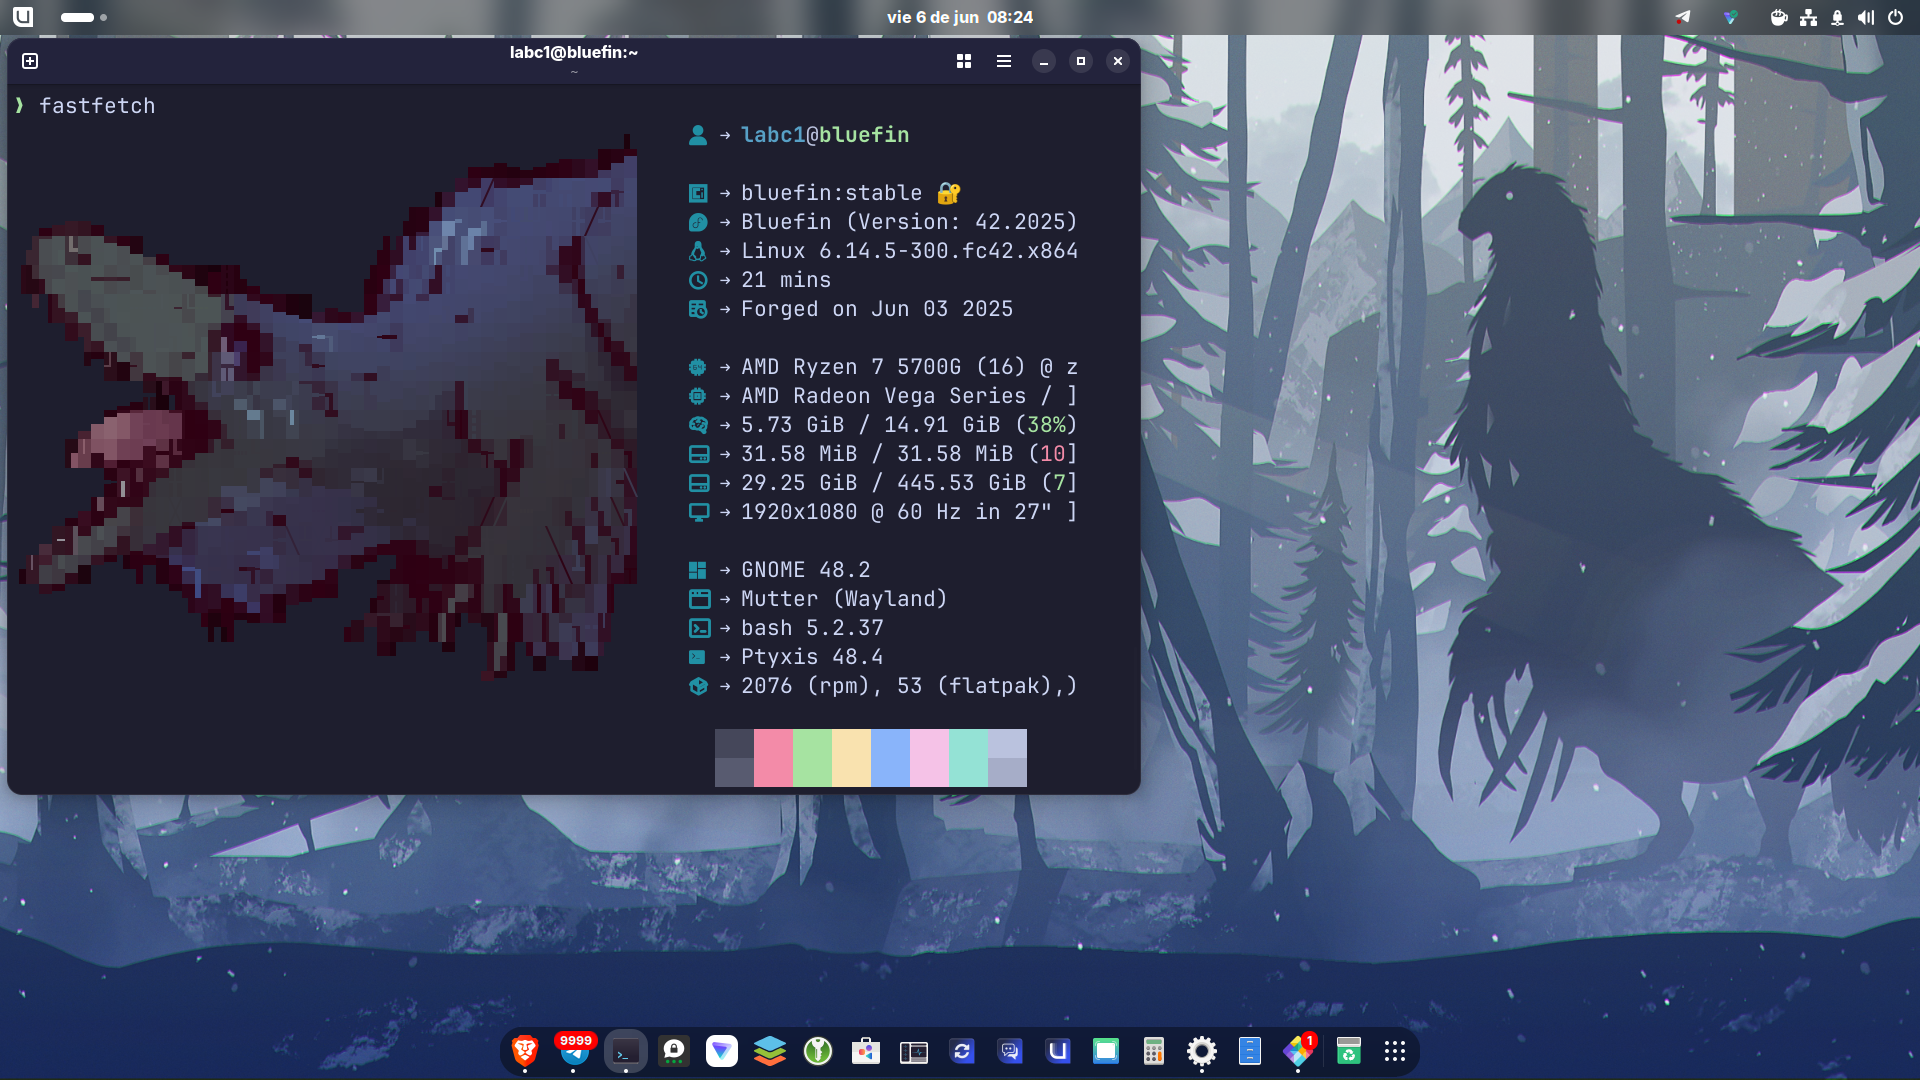Viewport: 1920px width, 1080px height.
Task: Click the '5.73 GiB / 14.91 GiB' memory line
Action: point(908,425)
